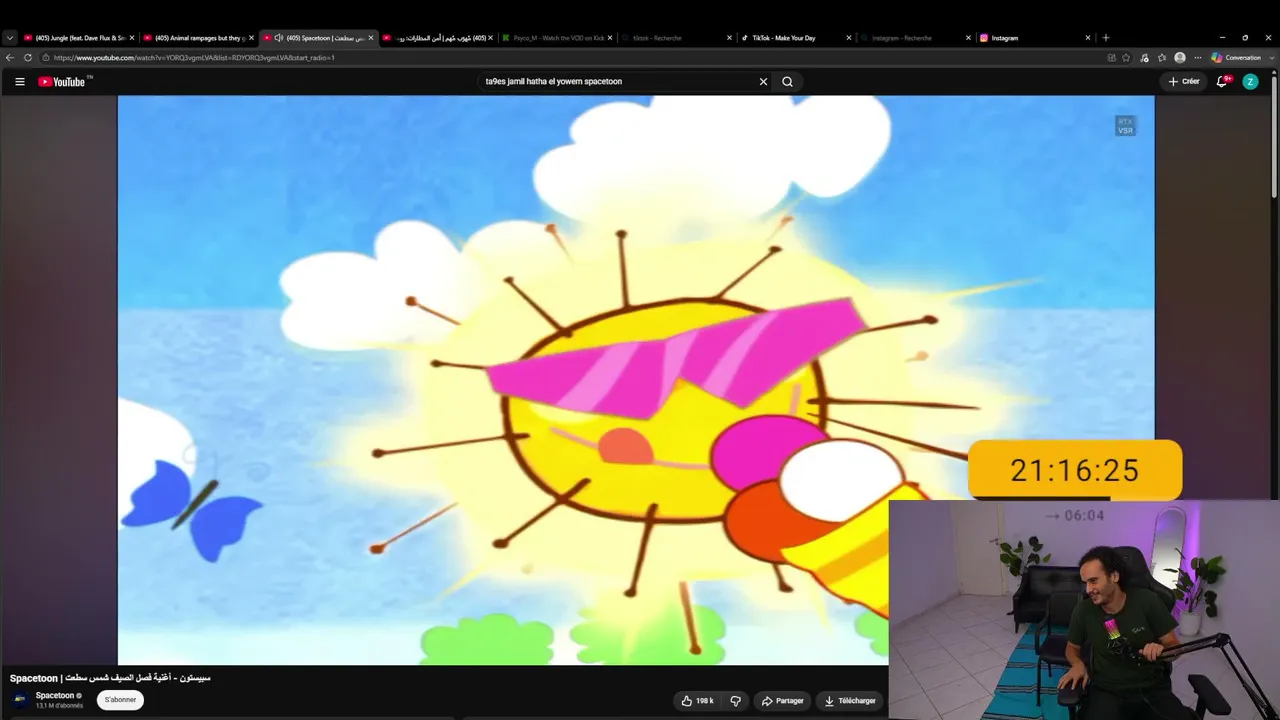The image size is (1280, 720).
Task: Close the TikTok - Make Your Day tab
Action: coord(849,38)
